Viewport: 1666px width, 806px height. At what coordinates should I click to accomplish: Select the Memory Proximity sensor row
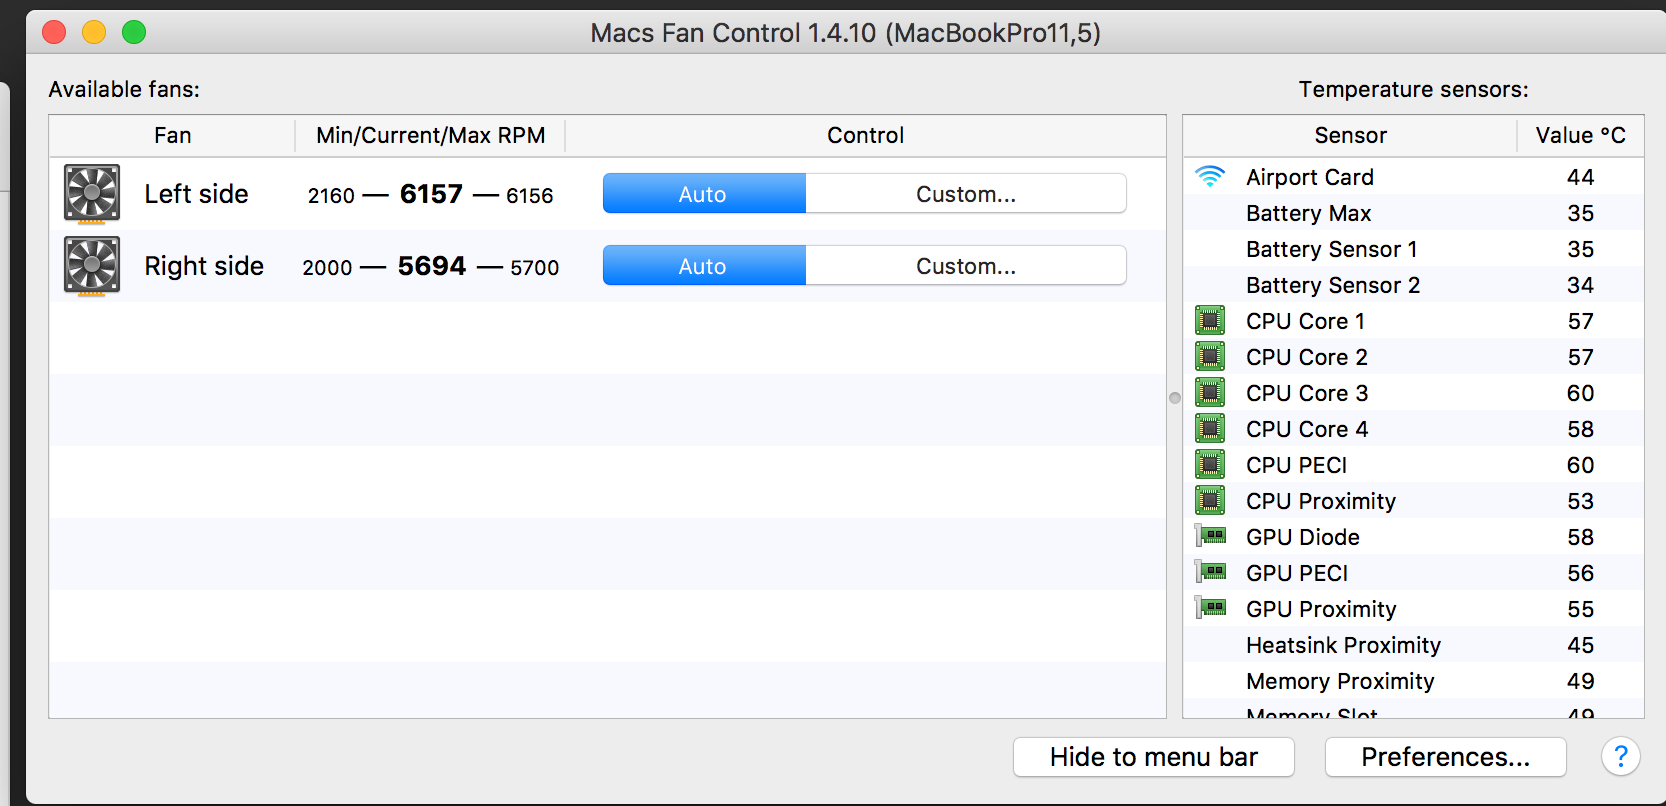(x=1413, y=681)
